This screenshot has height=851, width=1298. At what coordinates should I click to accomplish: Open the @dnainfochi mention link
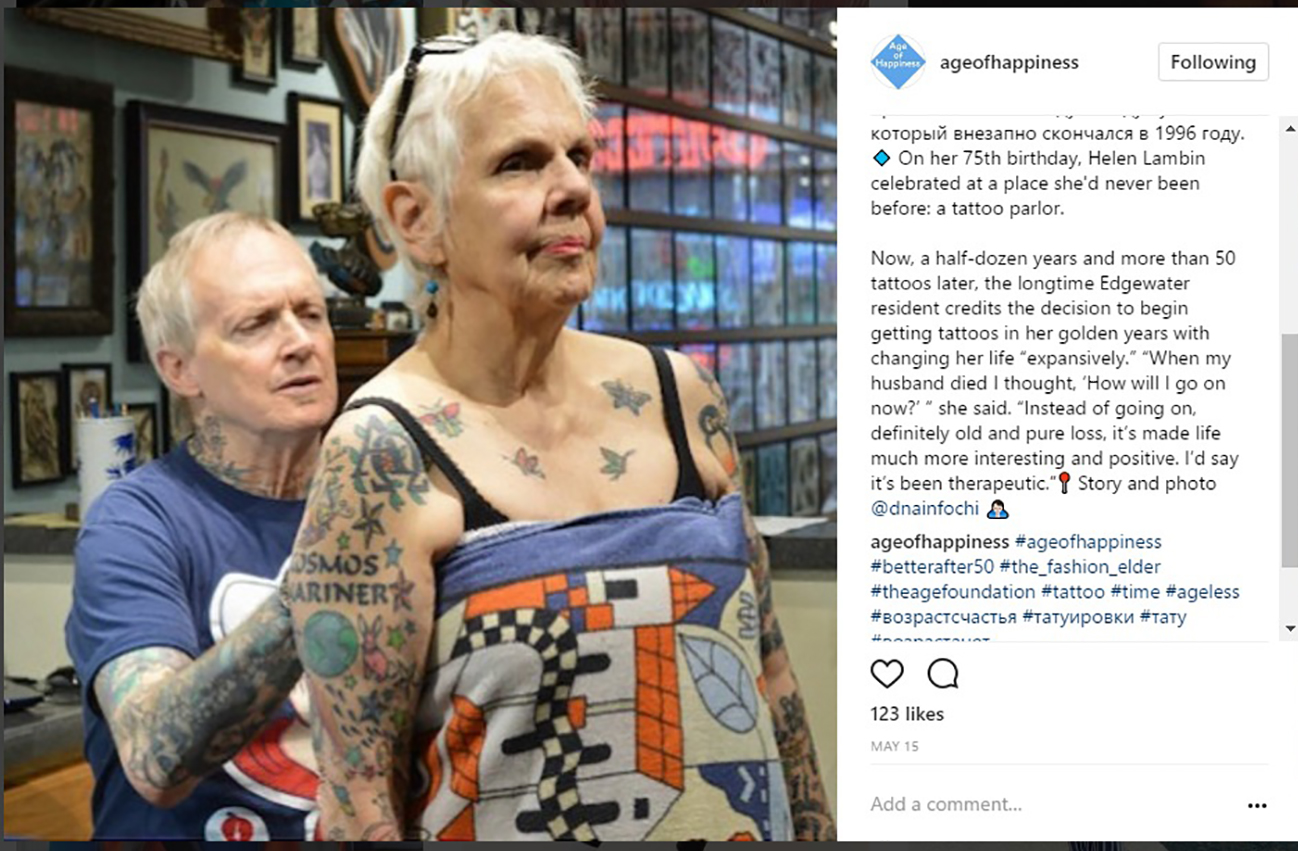(x=925, y=509)
